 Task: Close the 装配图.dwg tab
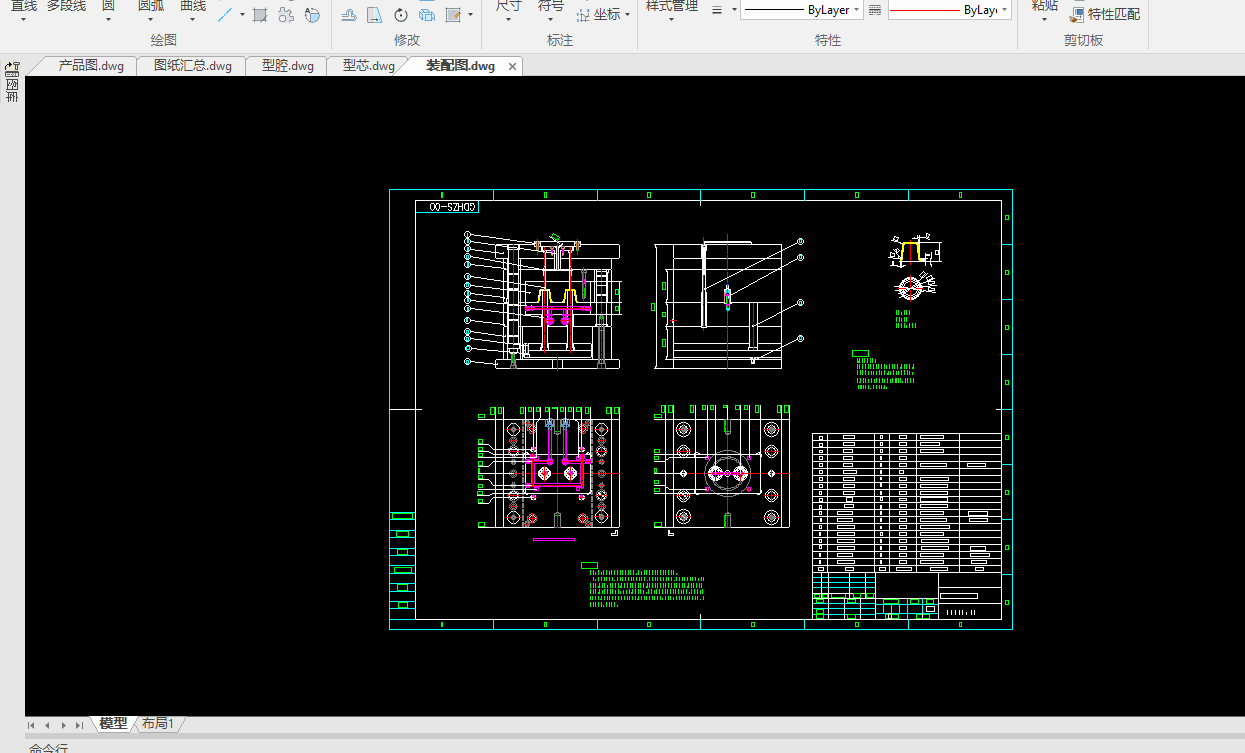(x=513, y=66)
